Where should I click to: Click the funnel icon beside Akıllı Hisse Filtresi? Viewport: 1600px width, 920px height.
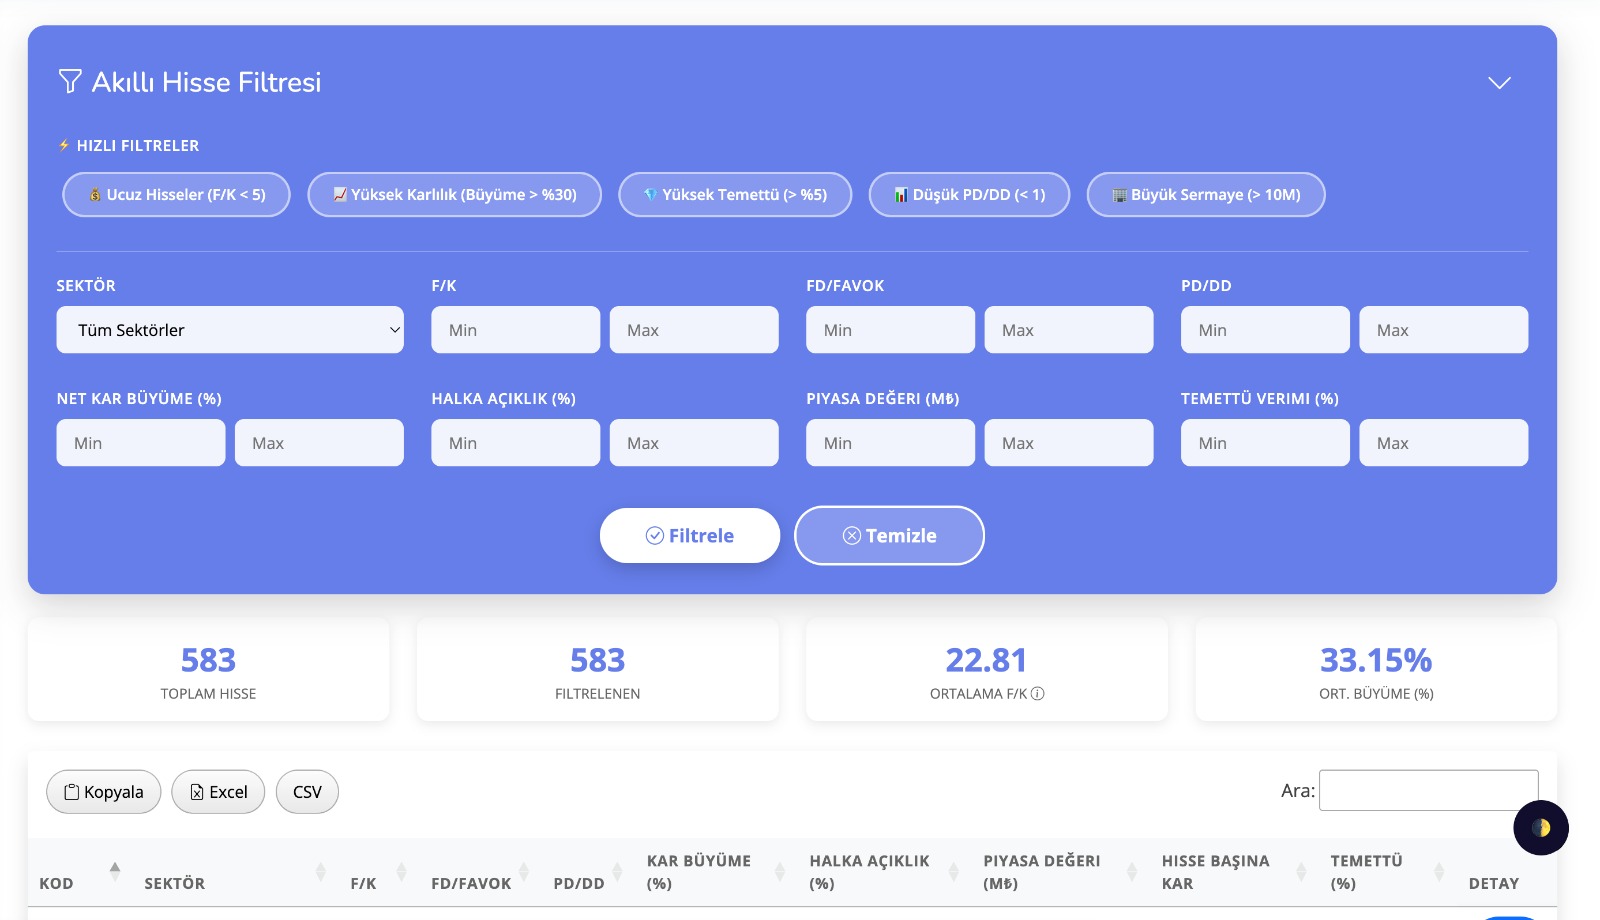(x=69, y=82)
